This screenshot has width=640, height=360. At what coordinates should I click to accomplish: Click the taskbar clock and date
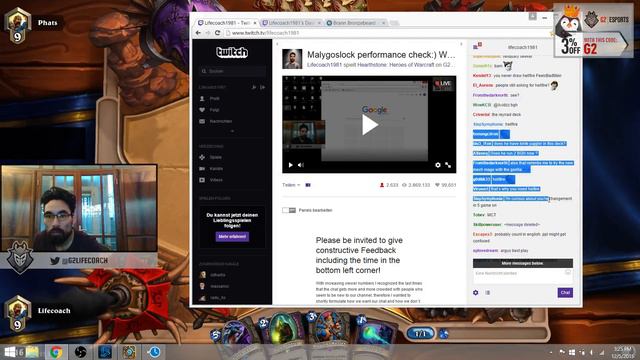click(x=622, y=352)
